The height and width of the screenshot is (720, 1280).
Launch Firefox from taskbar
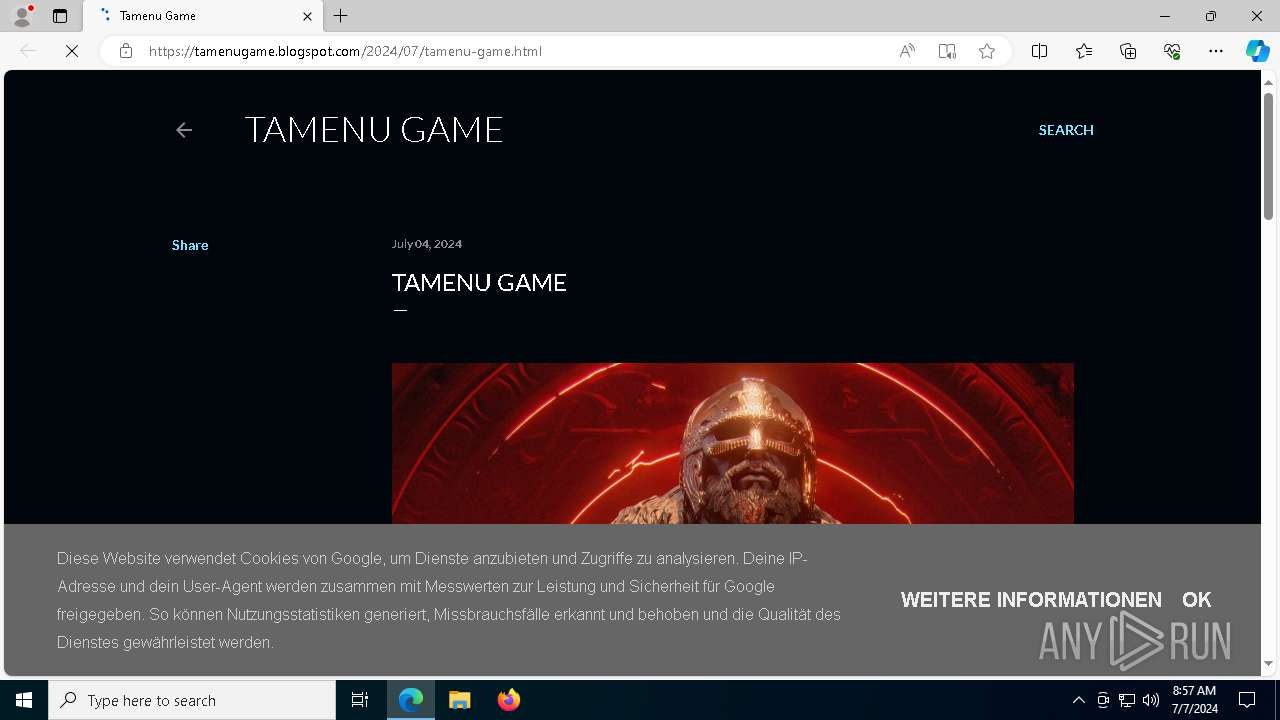point(509,700)
